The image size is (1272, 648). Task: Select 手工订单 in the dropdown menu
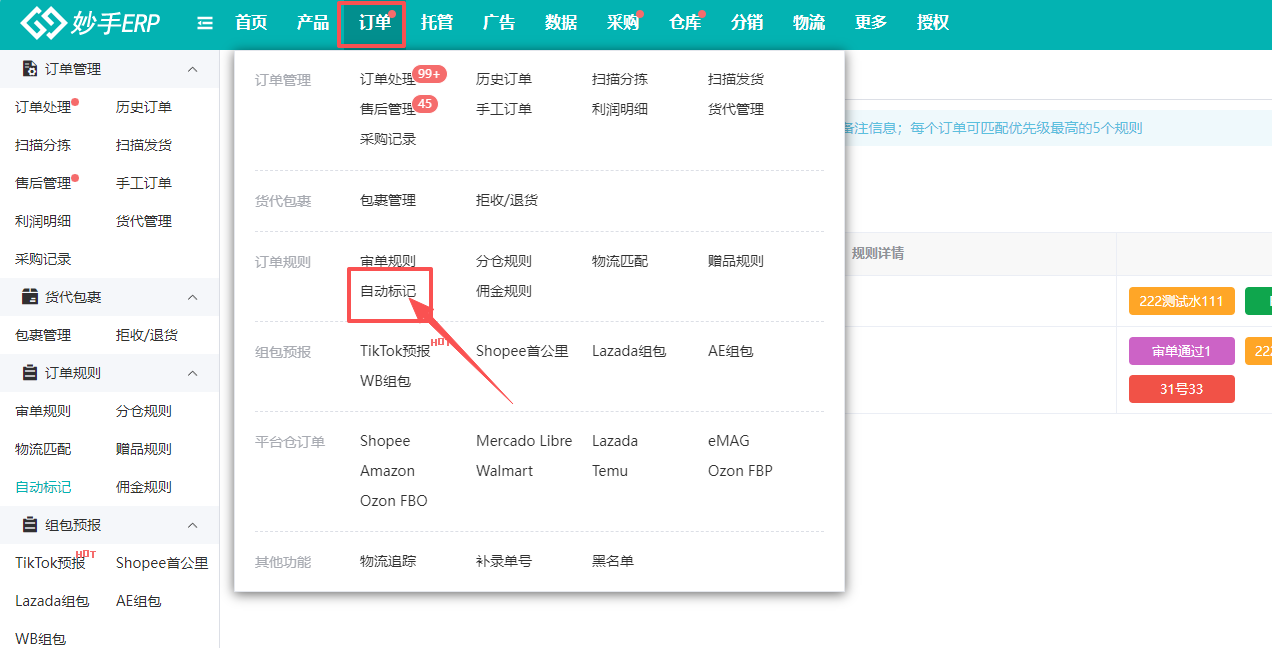coord(504,109)
